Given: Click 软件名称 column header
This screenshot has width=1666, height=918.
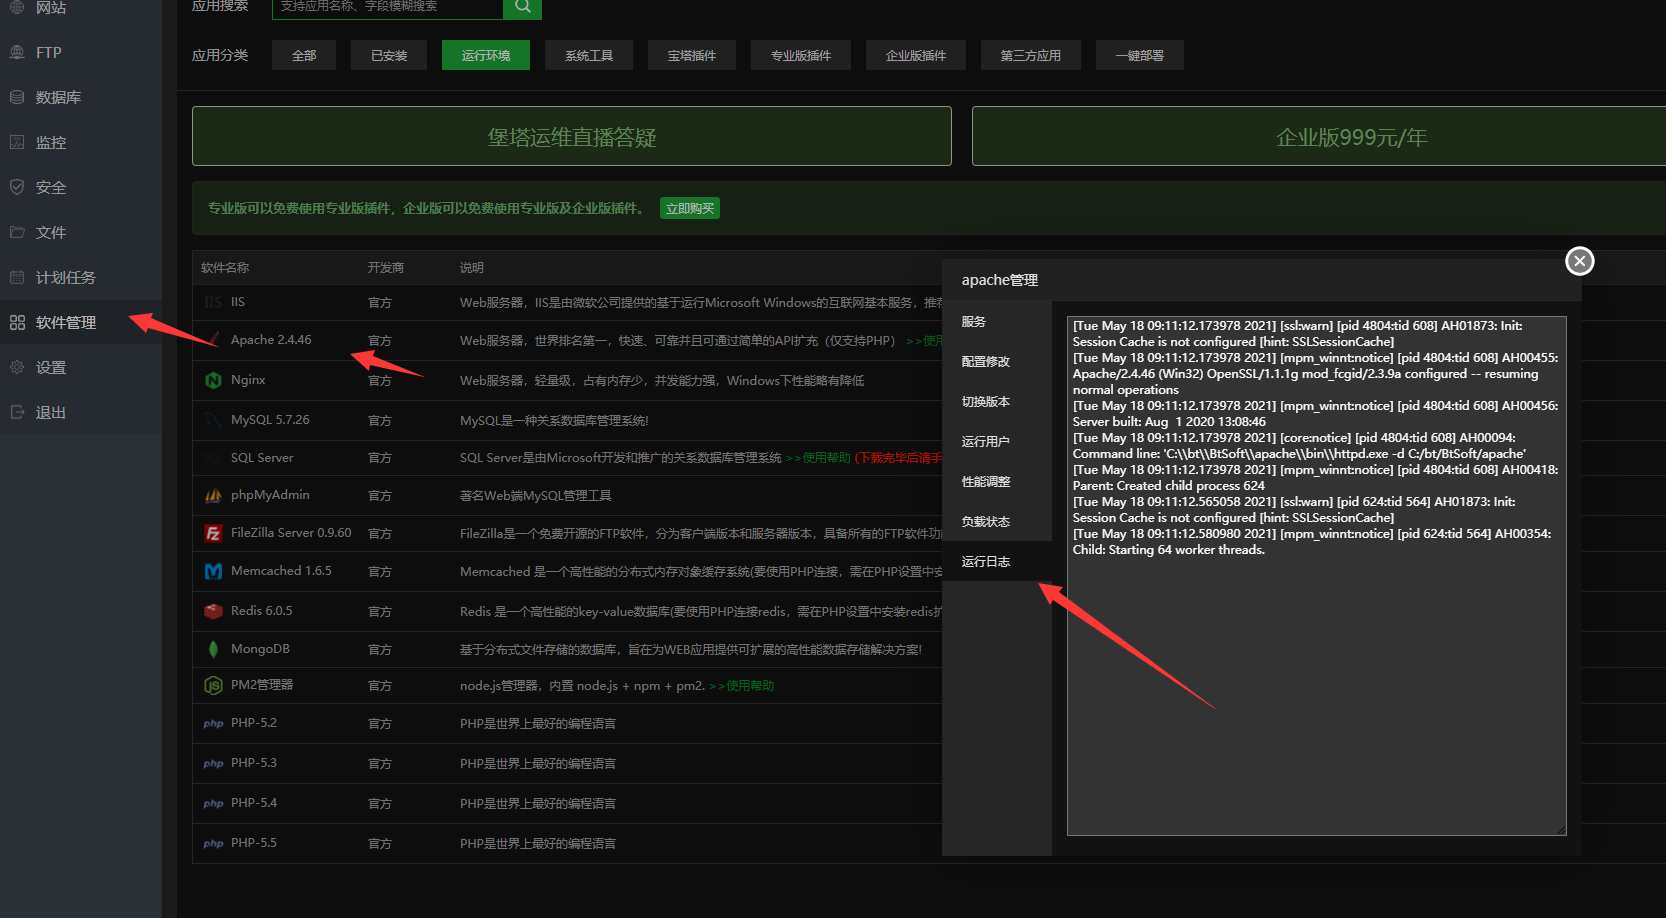Looking at the screenshot, I should point(225,268).
